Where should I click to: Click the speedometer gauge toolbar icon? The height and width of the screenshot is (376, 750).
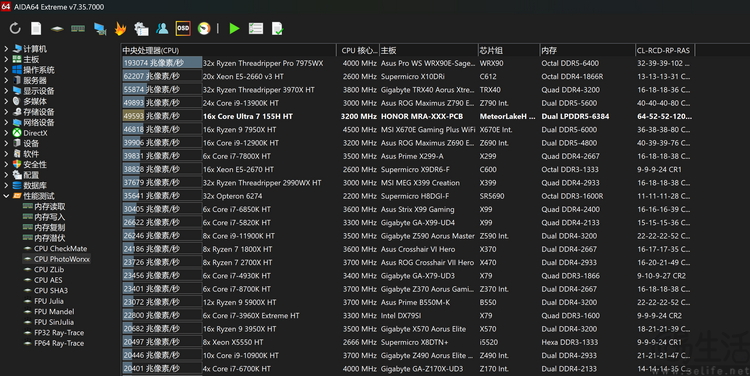pos(204,29)
